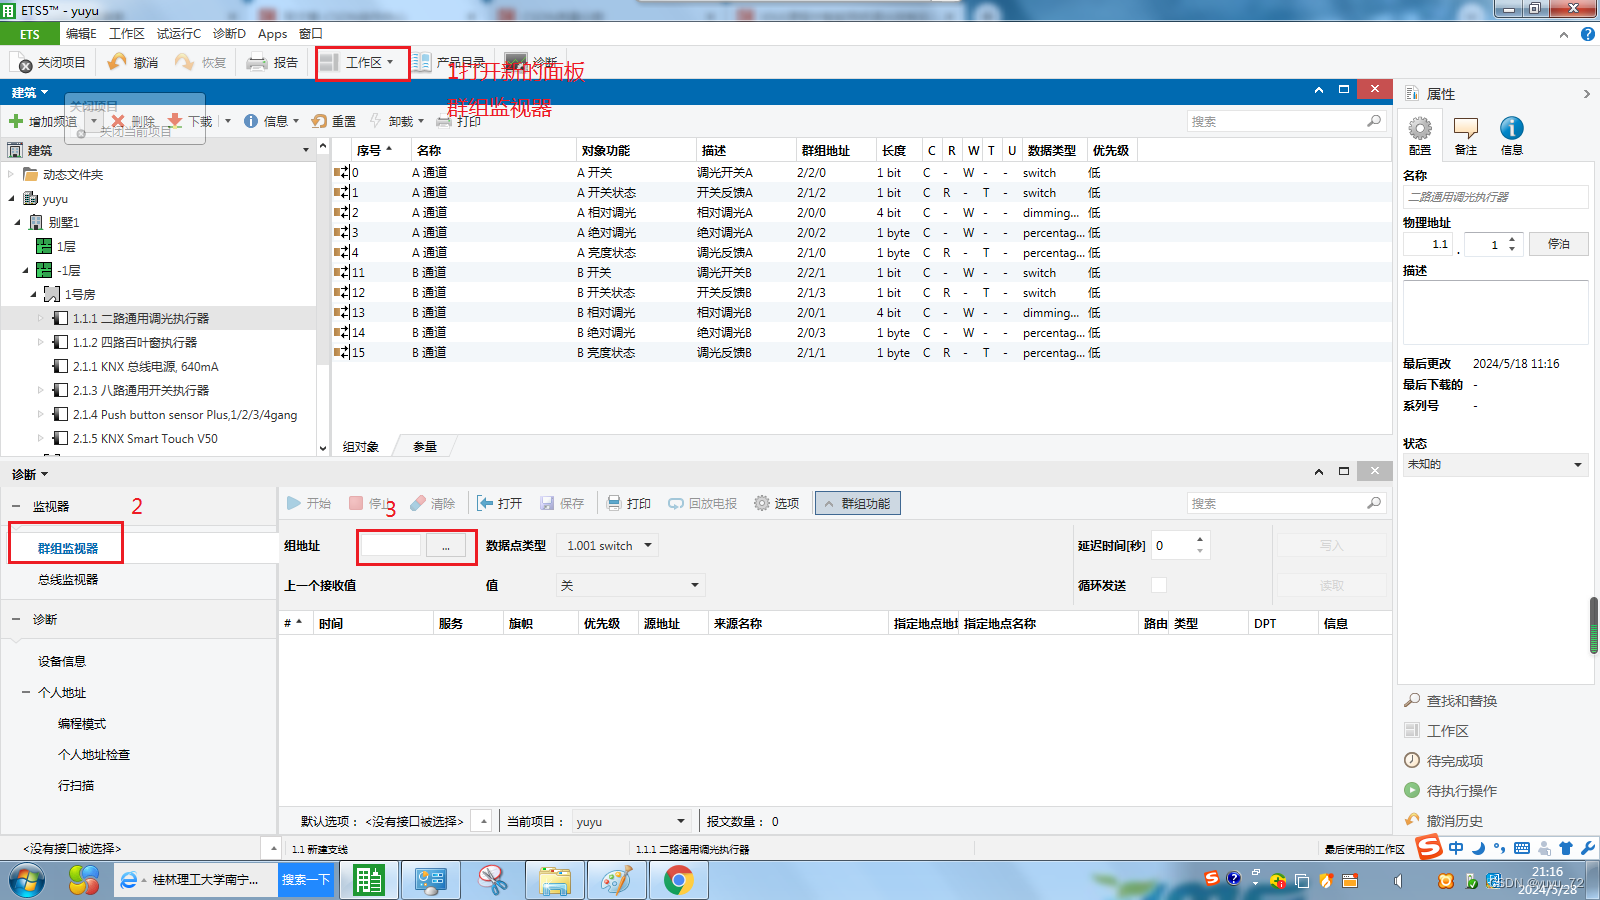1600x900 pixels.
Task: Toggle the 循环发送 cyclic send checkbox
Action: click(1159, 585)
